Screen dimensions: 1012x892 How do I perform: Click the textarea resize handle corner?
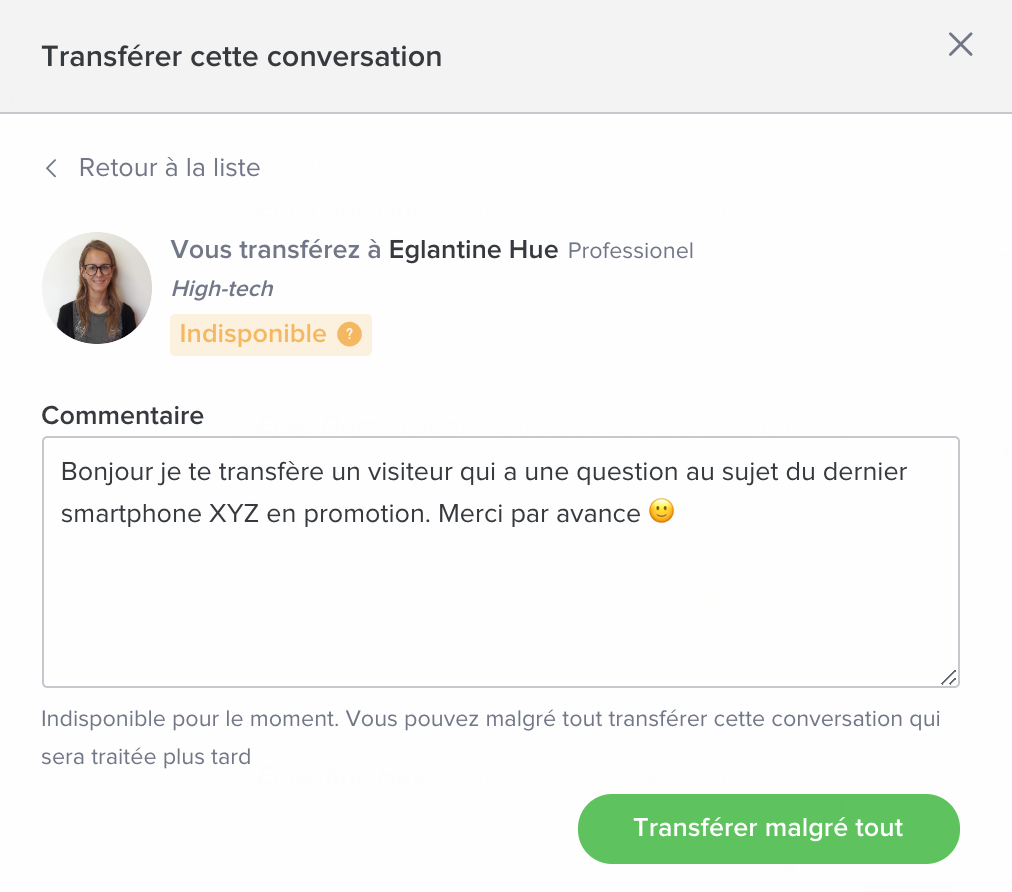949,677
